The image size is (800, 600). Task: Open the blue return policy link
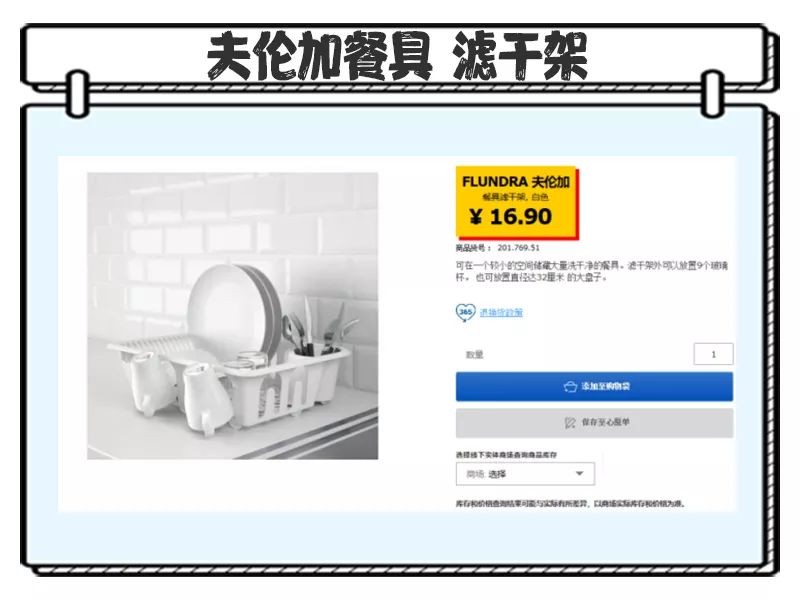501,312
